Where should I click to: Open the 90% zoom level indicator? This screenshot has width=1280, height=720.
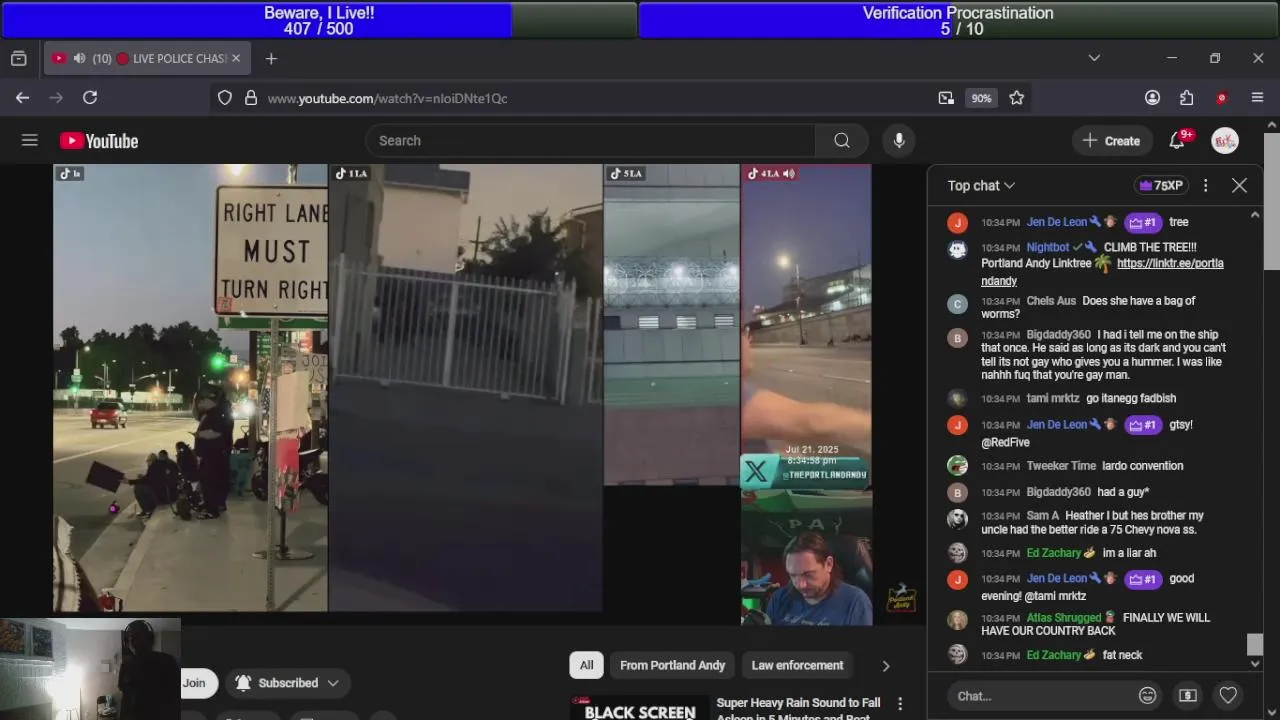(981, 98)
